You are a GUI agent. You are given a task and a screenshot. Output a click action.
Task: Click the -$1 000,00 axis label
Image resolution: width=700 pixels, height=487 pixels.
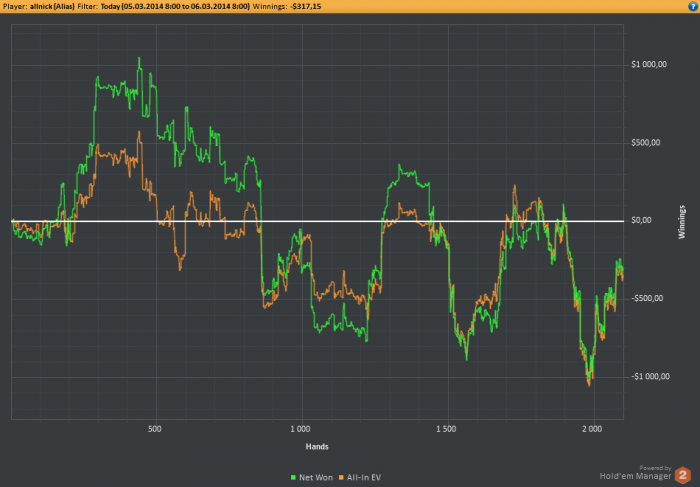[x=650, y=377]
